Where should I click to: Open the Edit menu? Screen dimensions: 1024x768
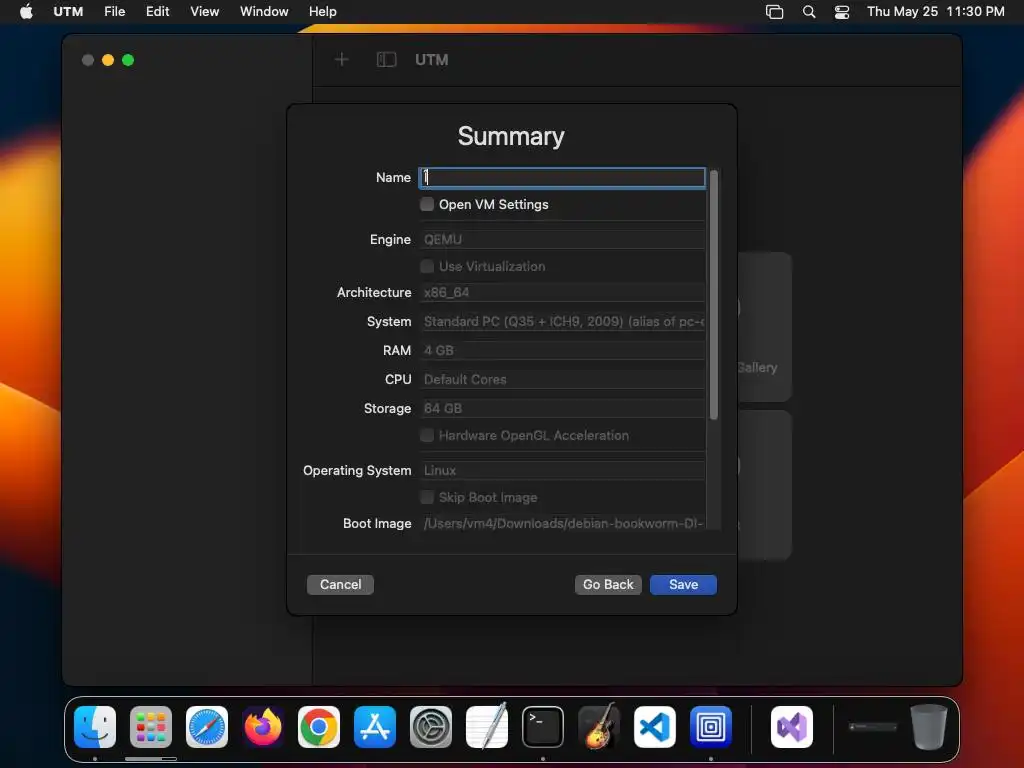[157, 11]
